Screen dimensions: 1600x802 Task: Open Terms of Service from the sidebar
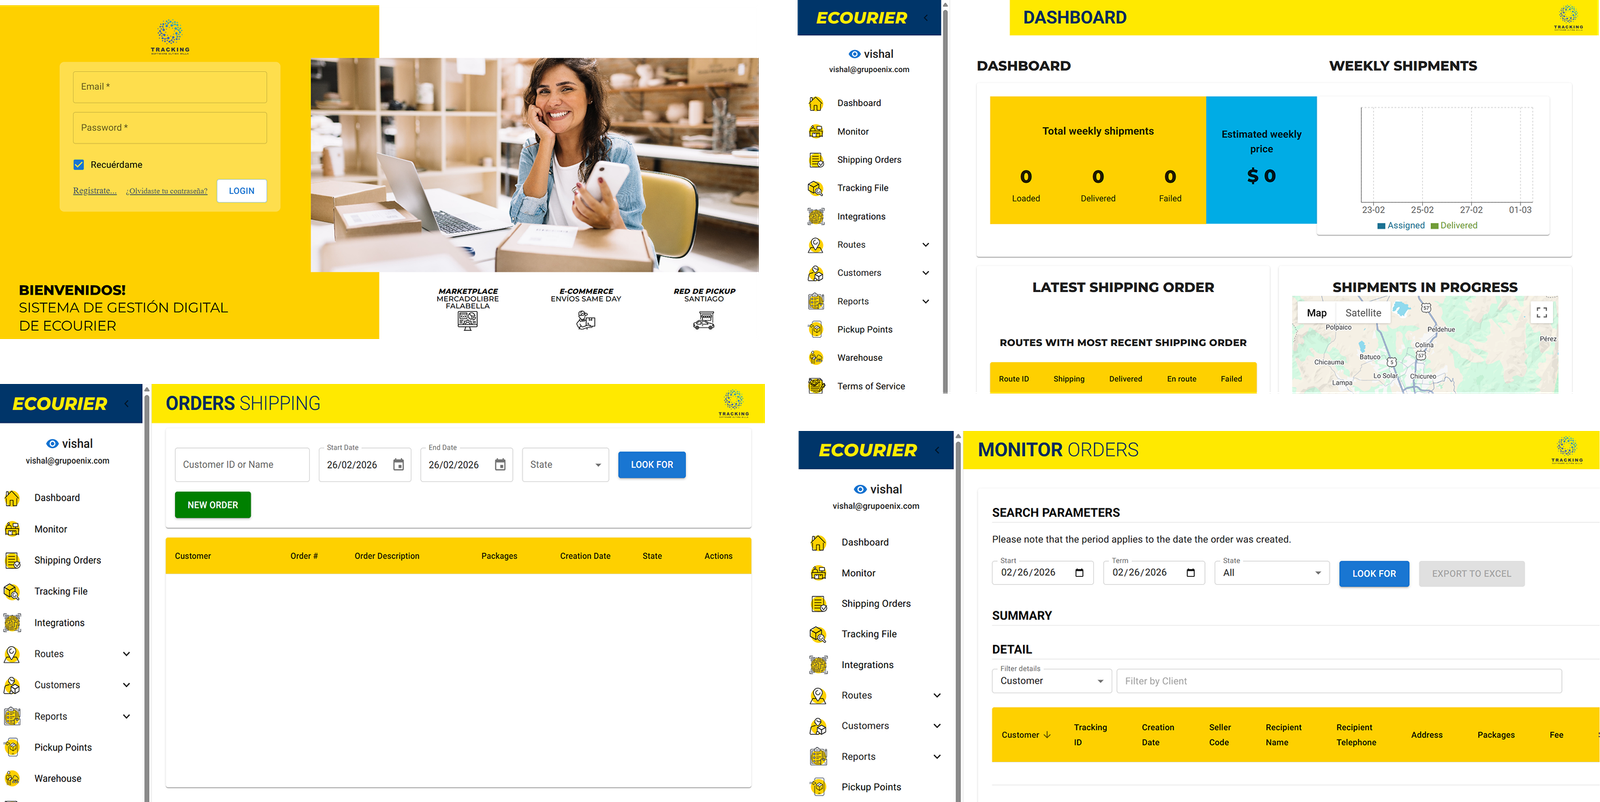(870, 386)
